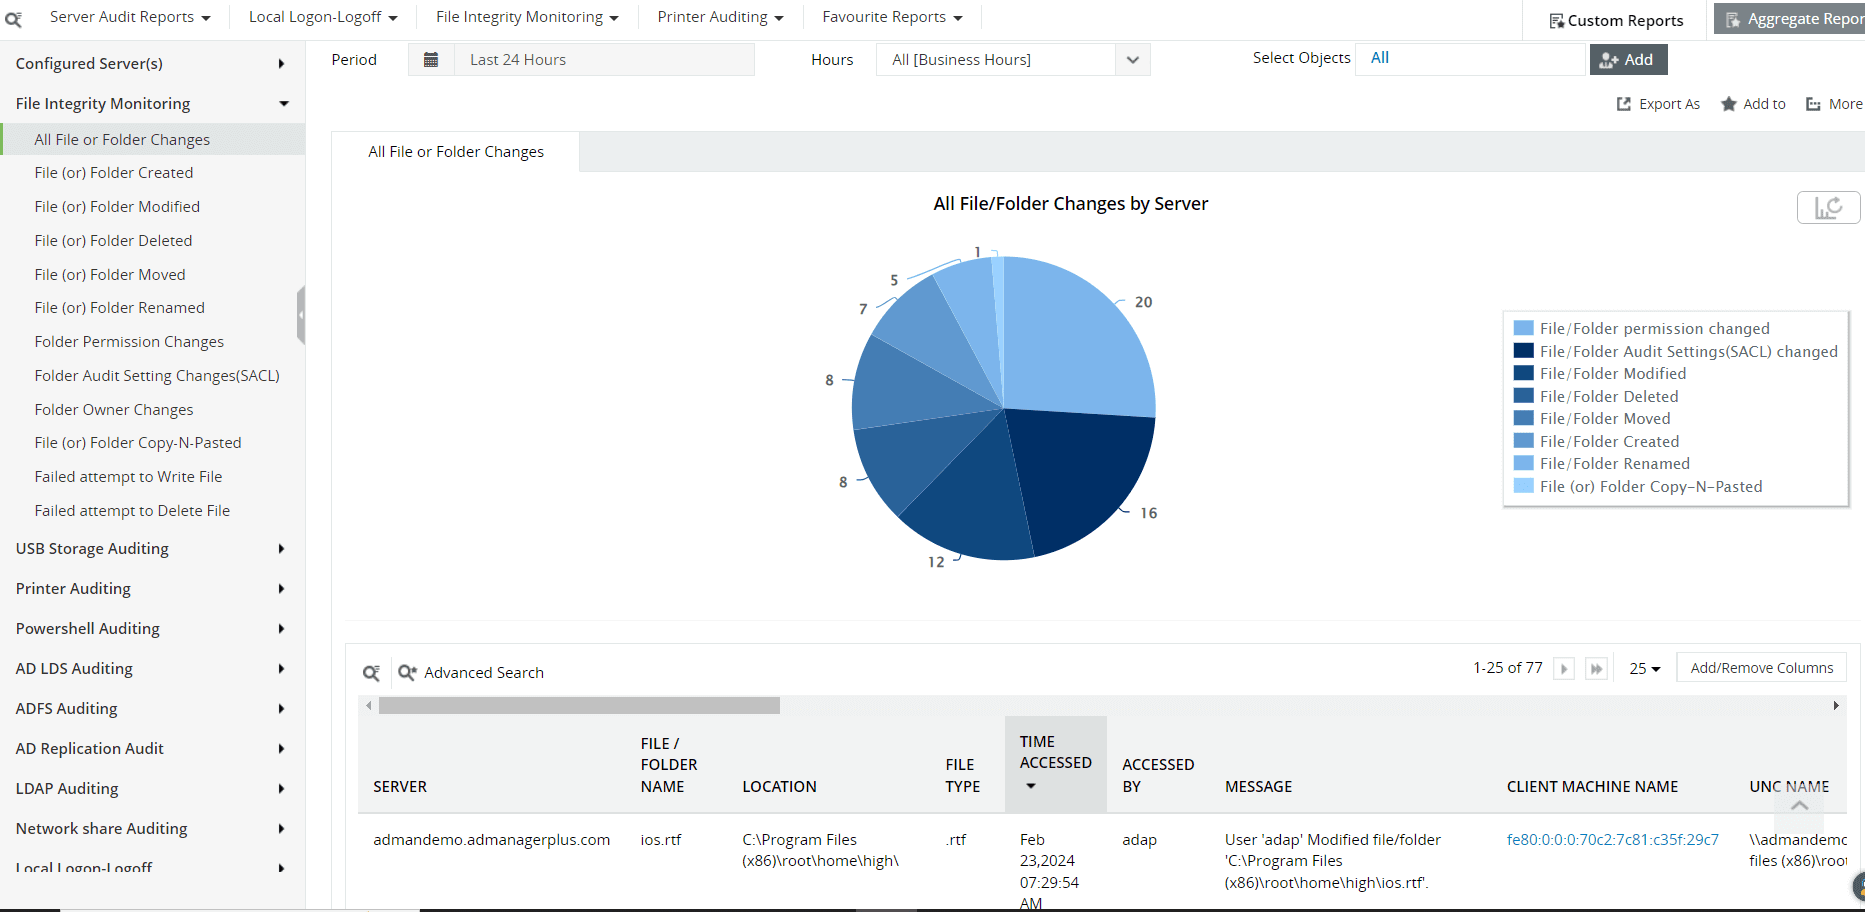The height and width of the screenshot is (912, 1865).
Task: Toggle File (or) Folder Copy-N-Pasted legend entry
Action: pyautogui.click(x=1649, y=486)
